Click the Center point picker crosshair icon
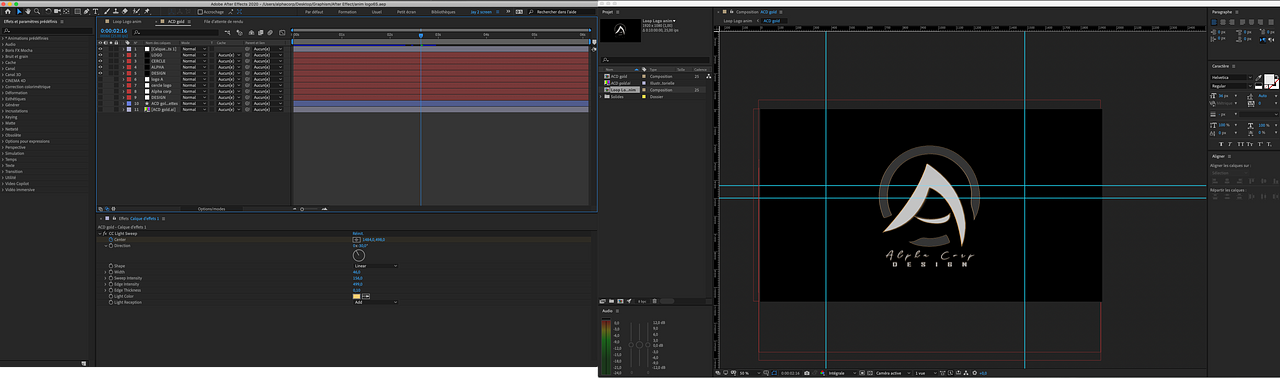Screen dimensions: 1280x378 (356, 240)
